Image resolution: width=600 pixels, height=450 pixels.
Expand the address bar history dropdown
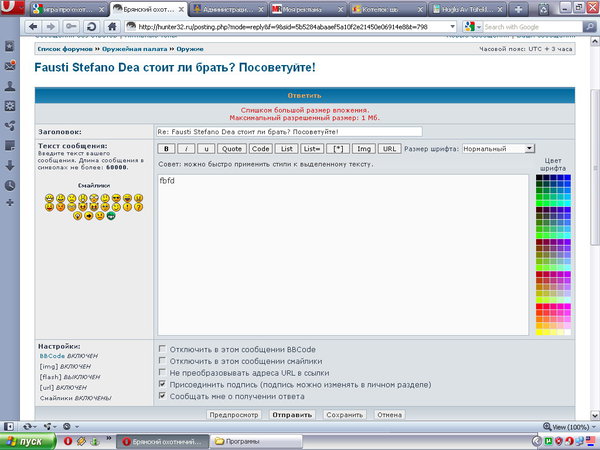452,27
